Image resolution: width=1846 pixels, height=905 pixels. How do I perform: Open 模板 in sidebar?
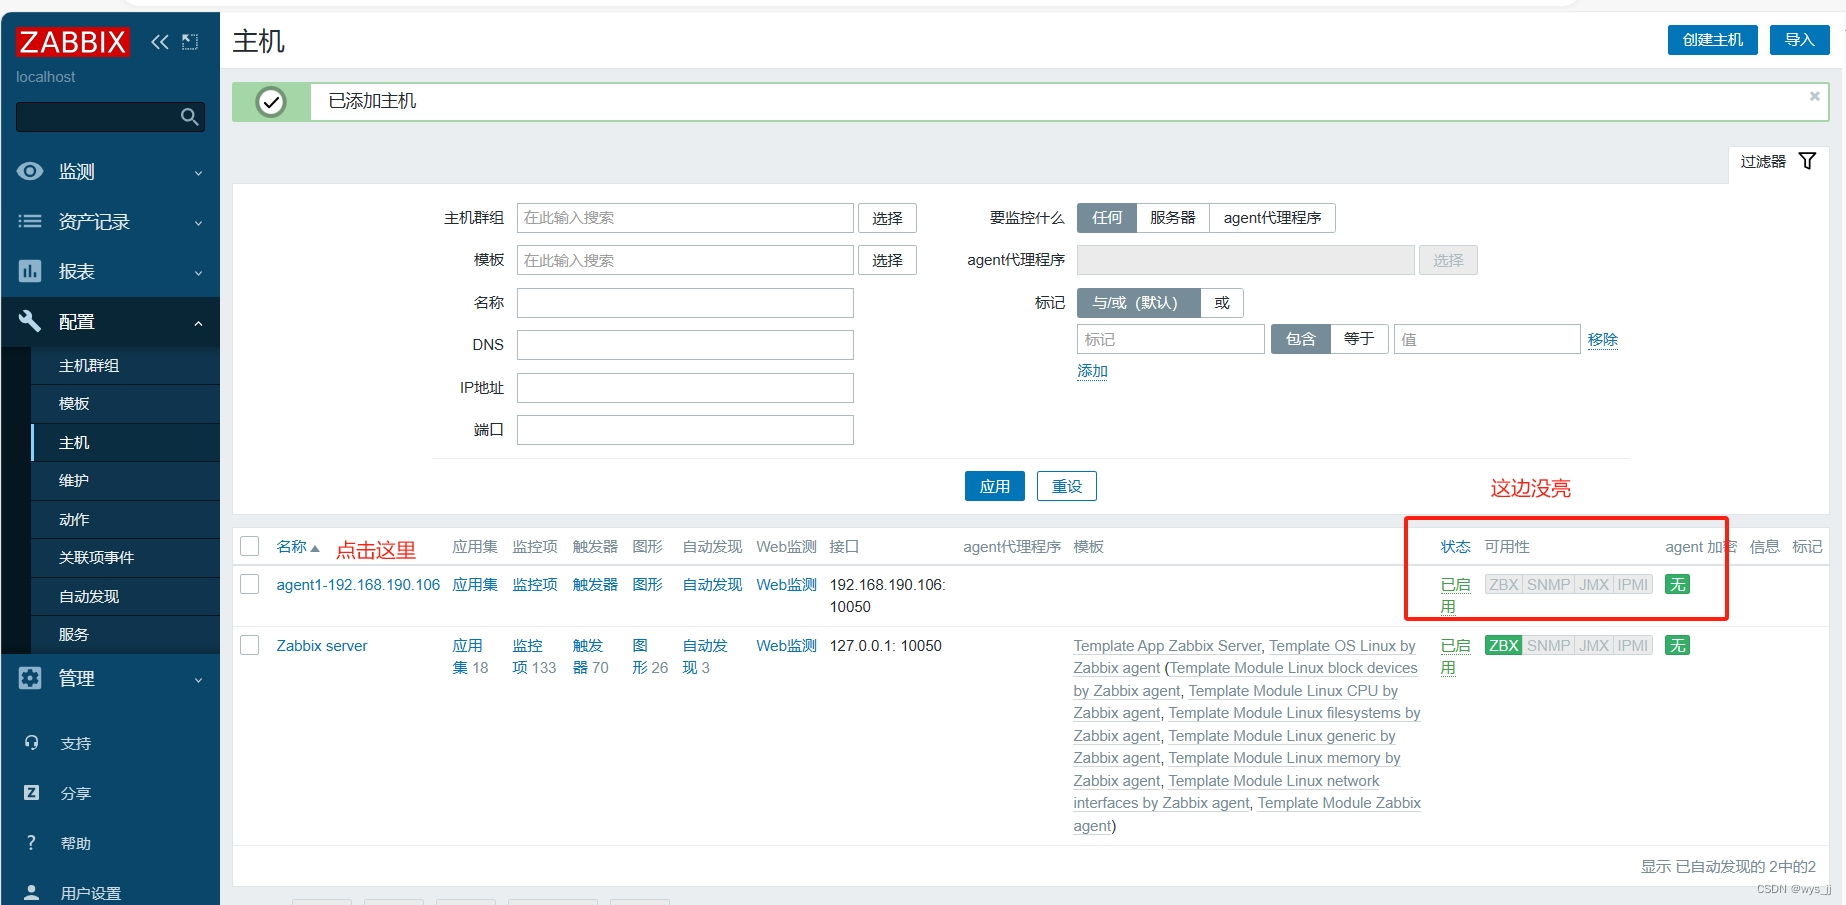pos(126,404)
